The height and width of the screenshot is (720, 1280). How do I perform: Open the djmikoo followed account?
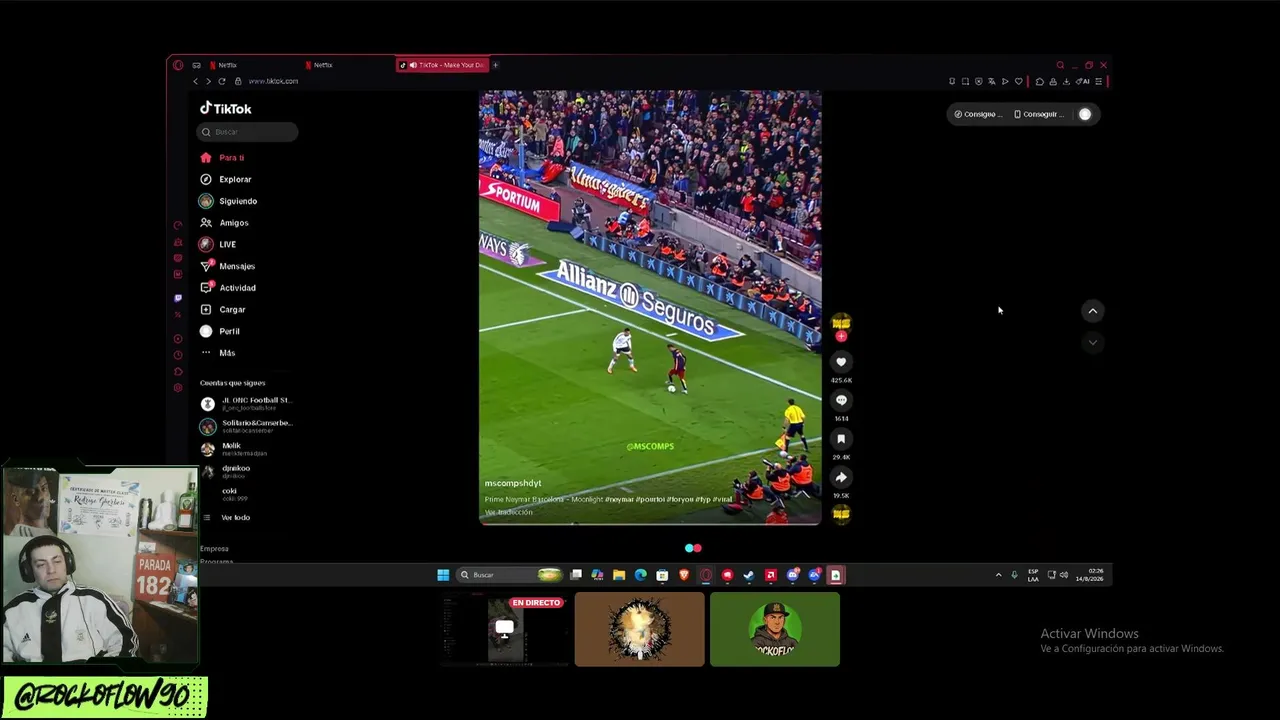coord(226,471)
